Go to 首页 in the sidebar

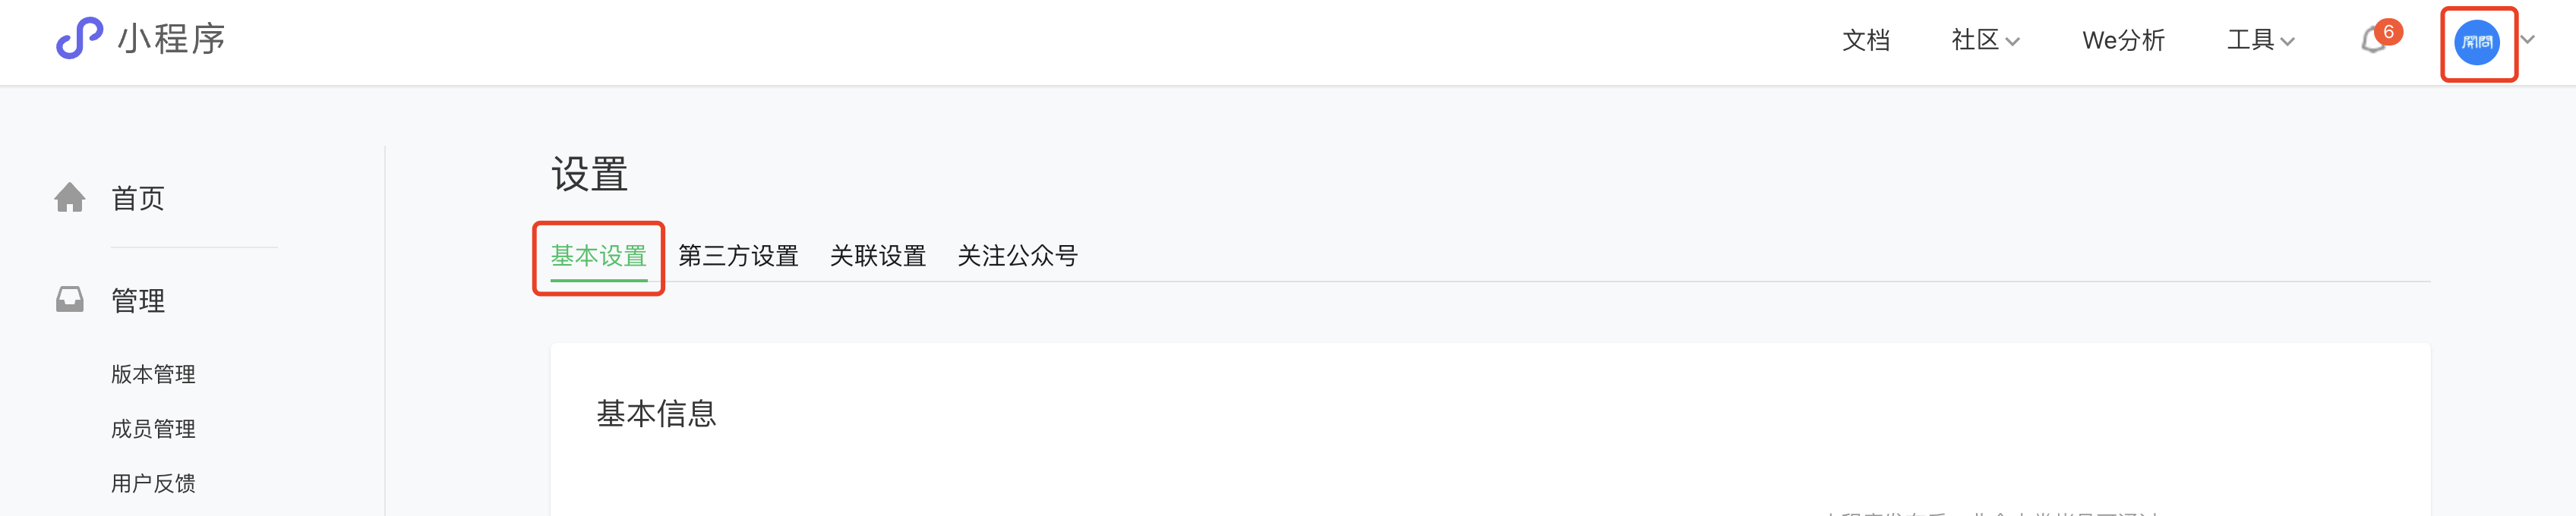point(138,198)
